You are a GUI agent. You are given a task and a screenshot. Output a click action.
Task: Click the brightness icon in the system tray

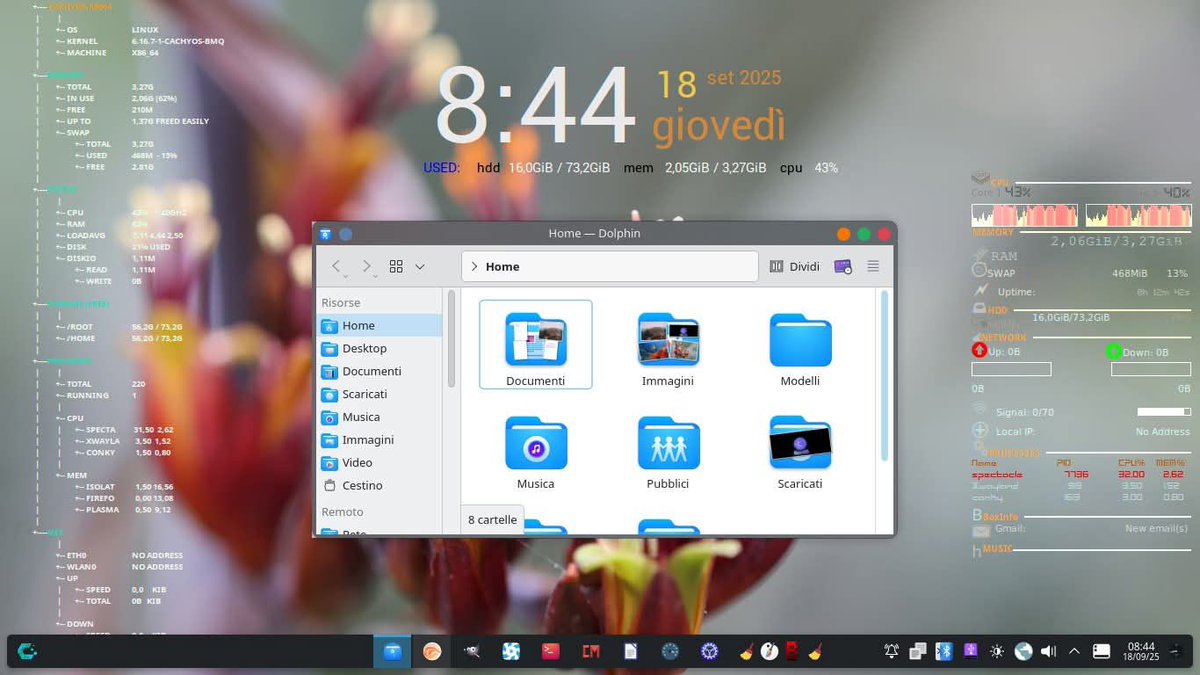[x=996, y=651]
